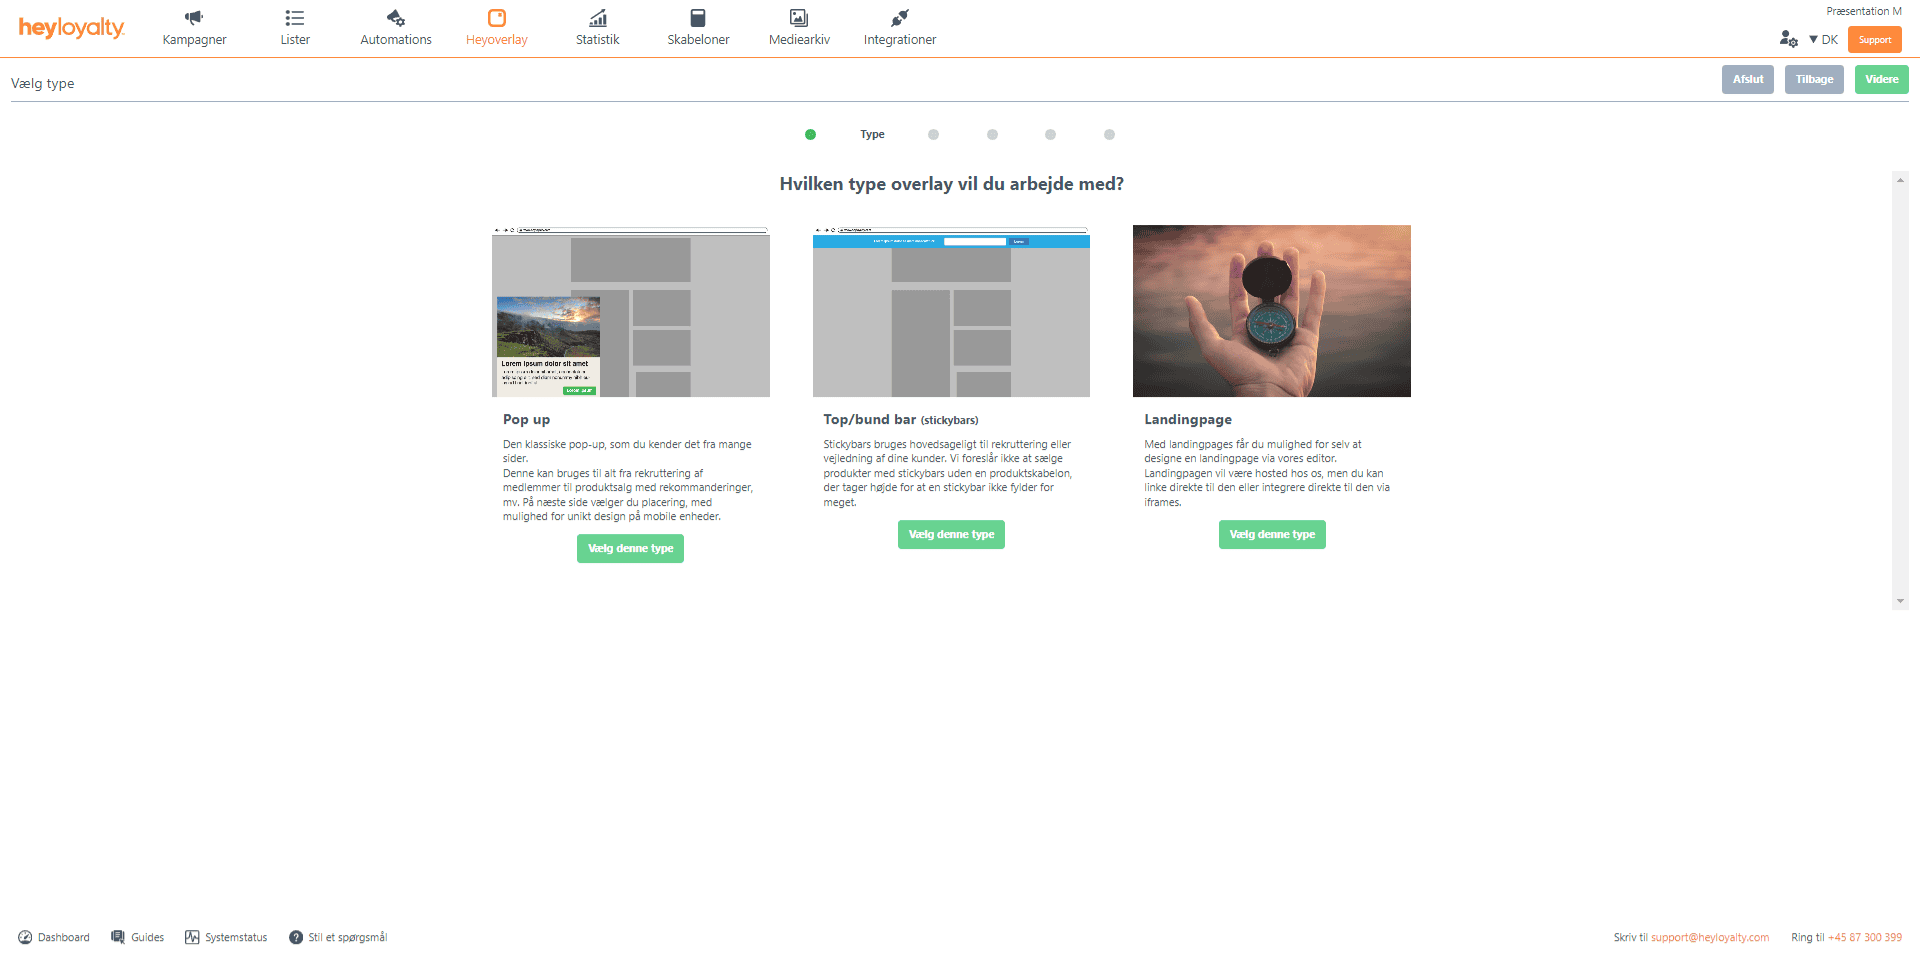Viewport: 1920px width, 955px height.
Task: Open the Statistik chart icon
Action: coord(597,18)
